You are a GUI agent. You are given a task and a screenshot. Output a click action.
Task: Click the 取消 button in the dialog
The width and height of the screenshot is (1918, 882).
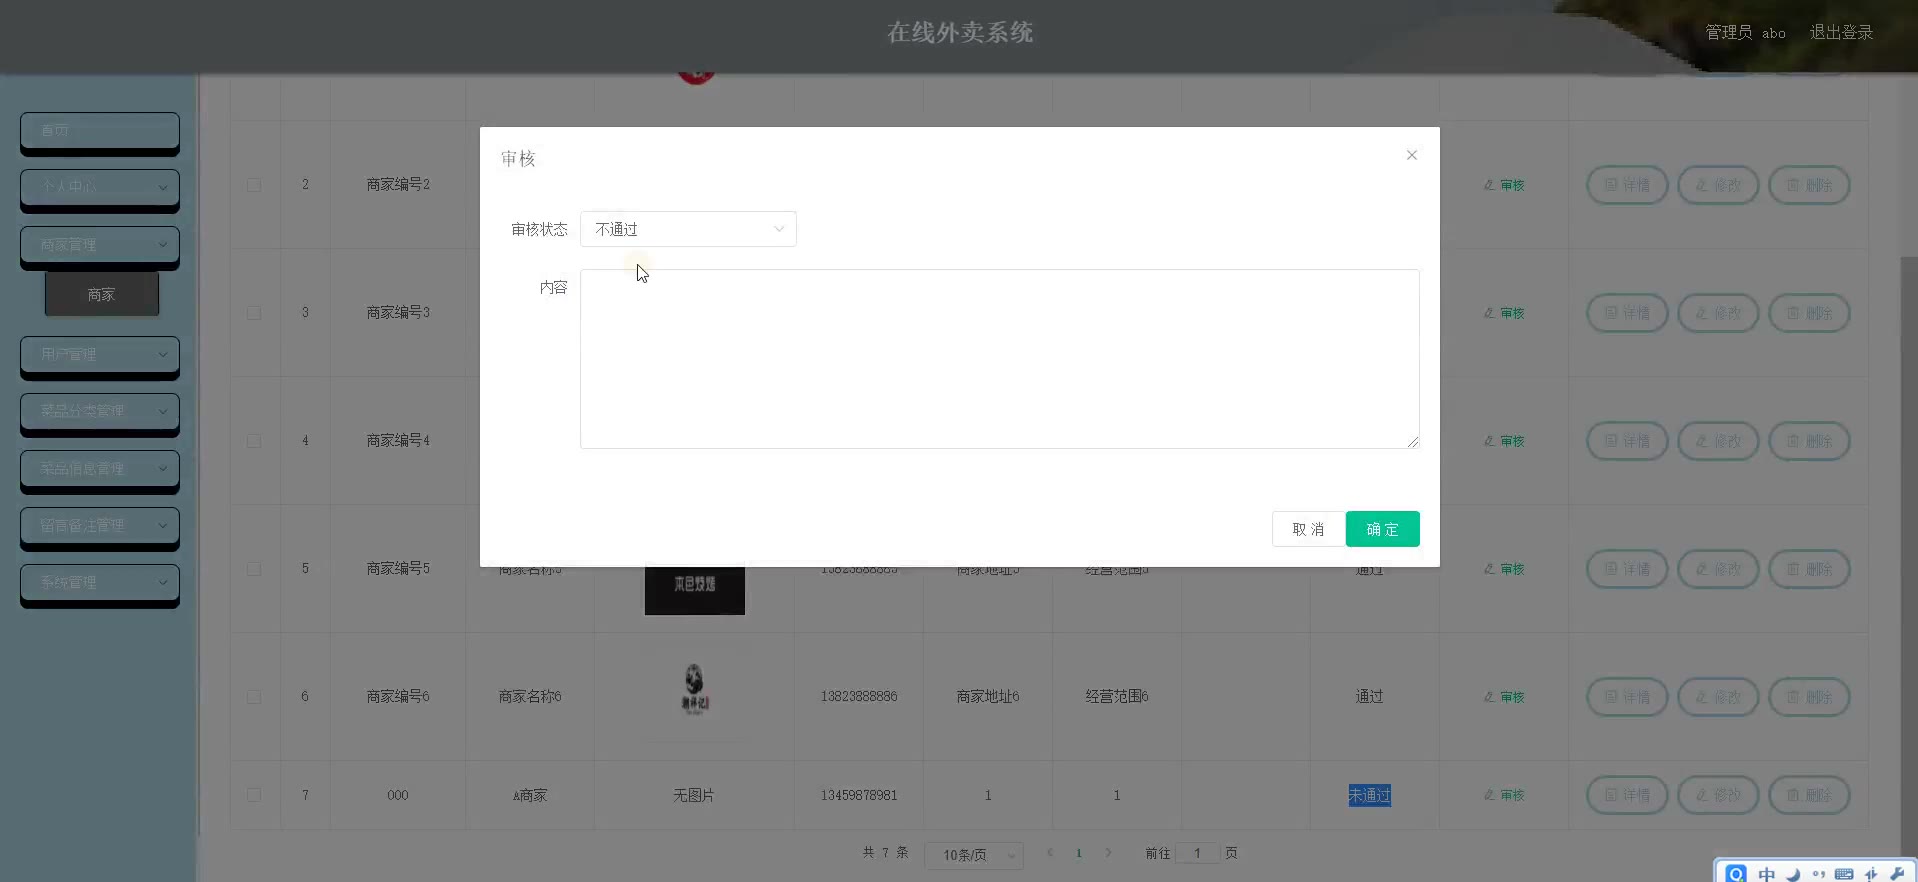[x=1308, y=529]
